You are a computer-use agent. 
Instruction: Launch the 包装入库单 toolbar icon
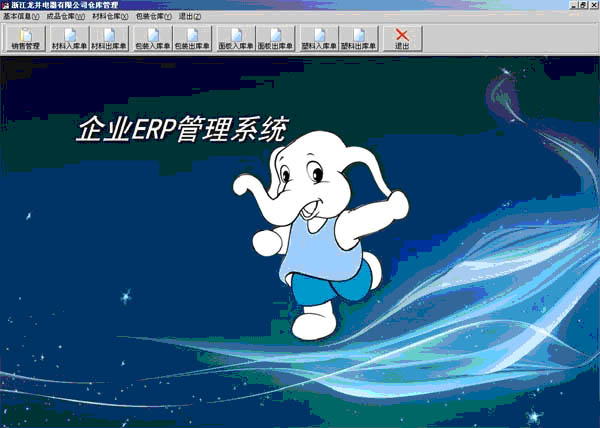152,39
